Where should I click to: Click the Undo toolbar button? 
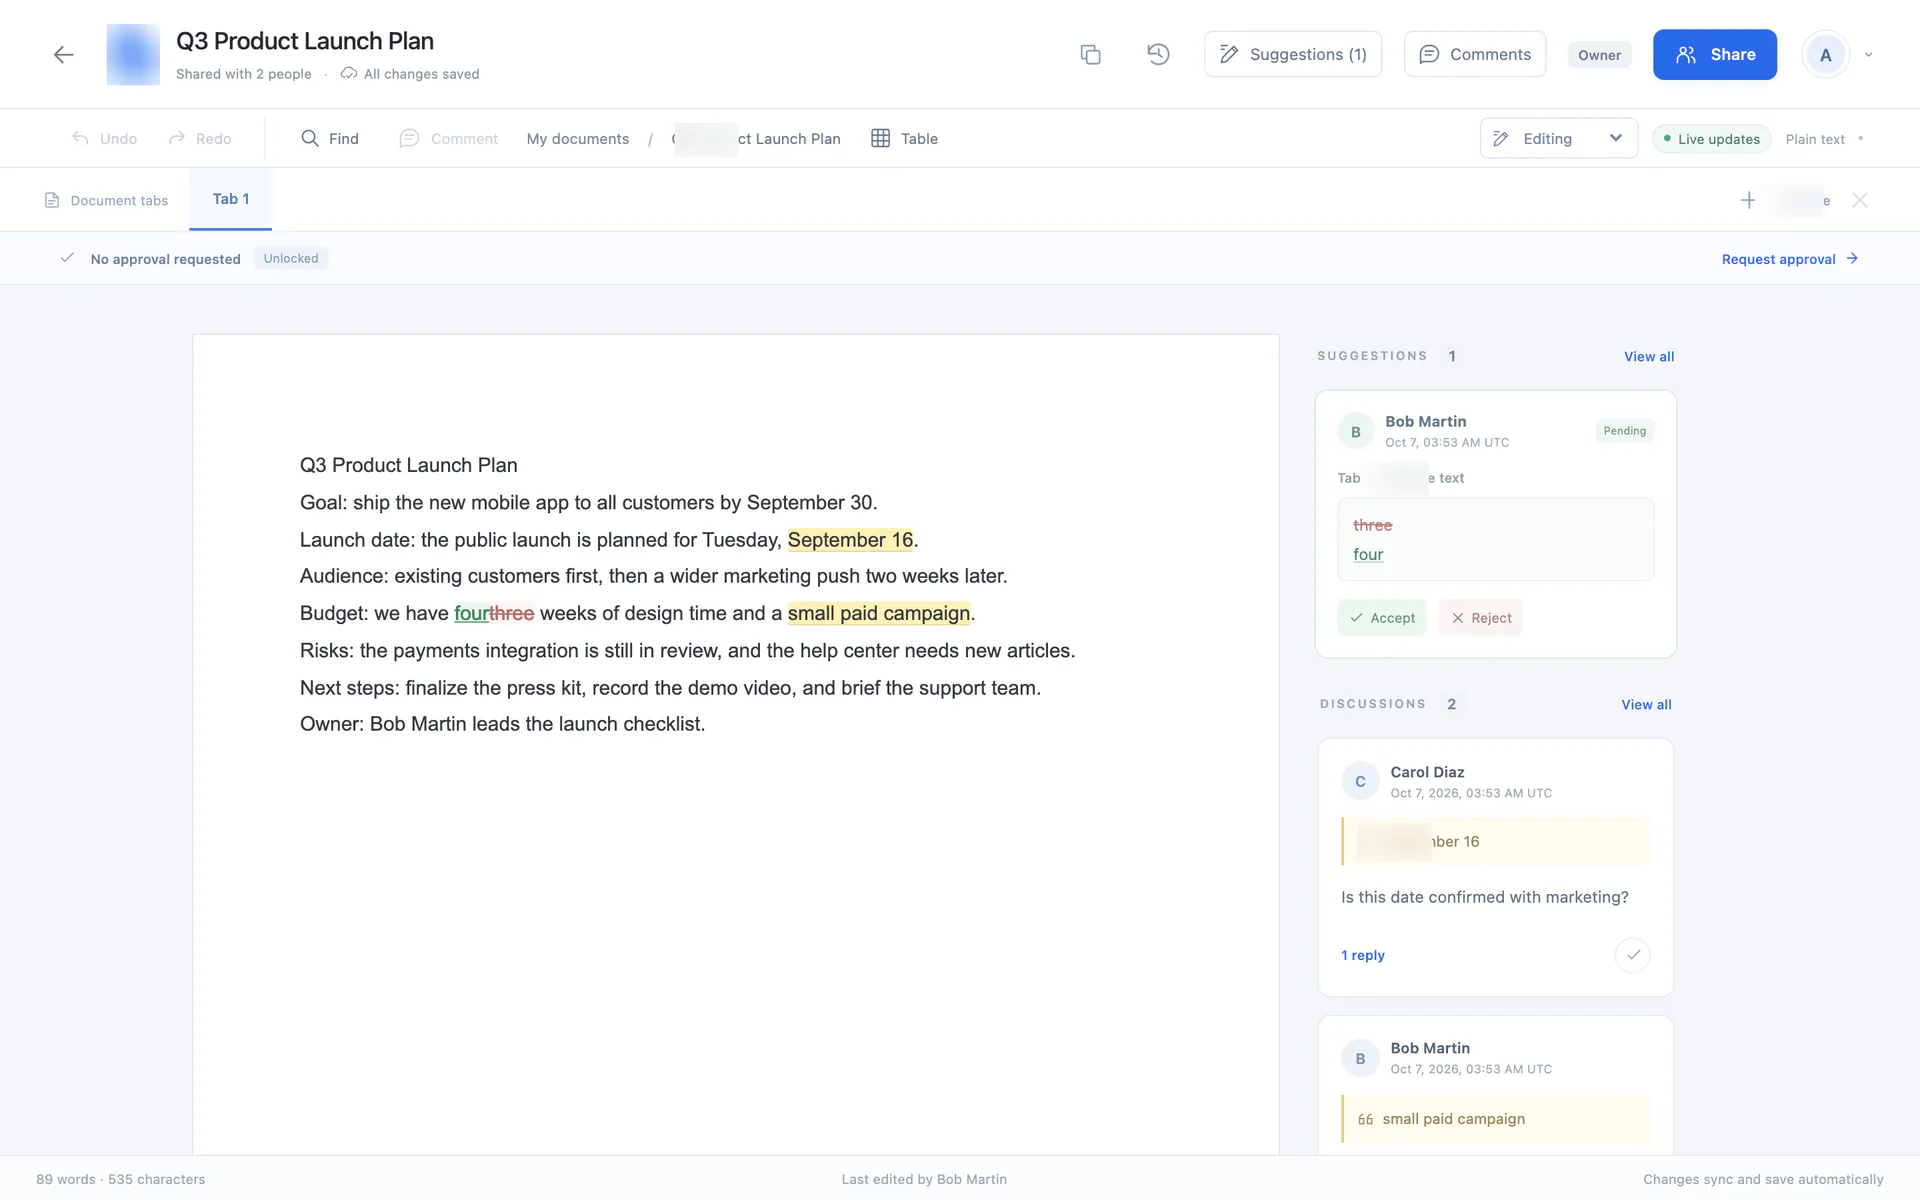(x=104, y=138)
